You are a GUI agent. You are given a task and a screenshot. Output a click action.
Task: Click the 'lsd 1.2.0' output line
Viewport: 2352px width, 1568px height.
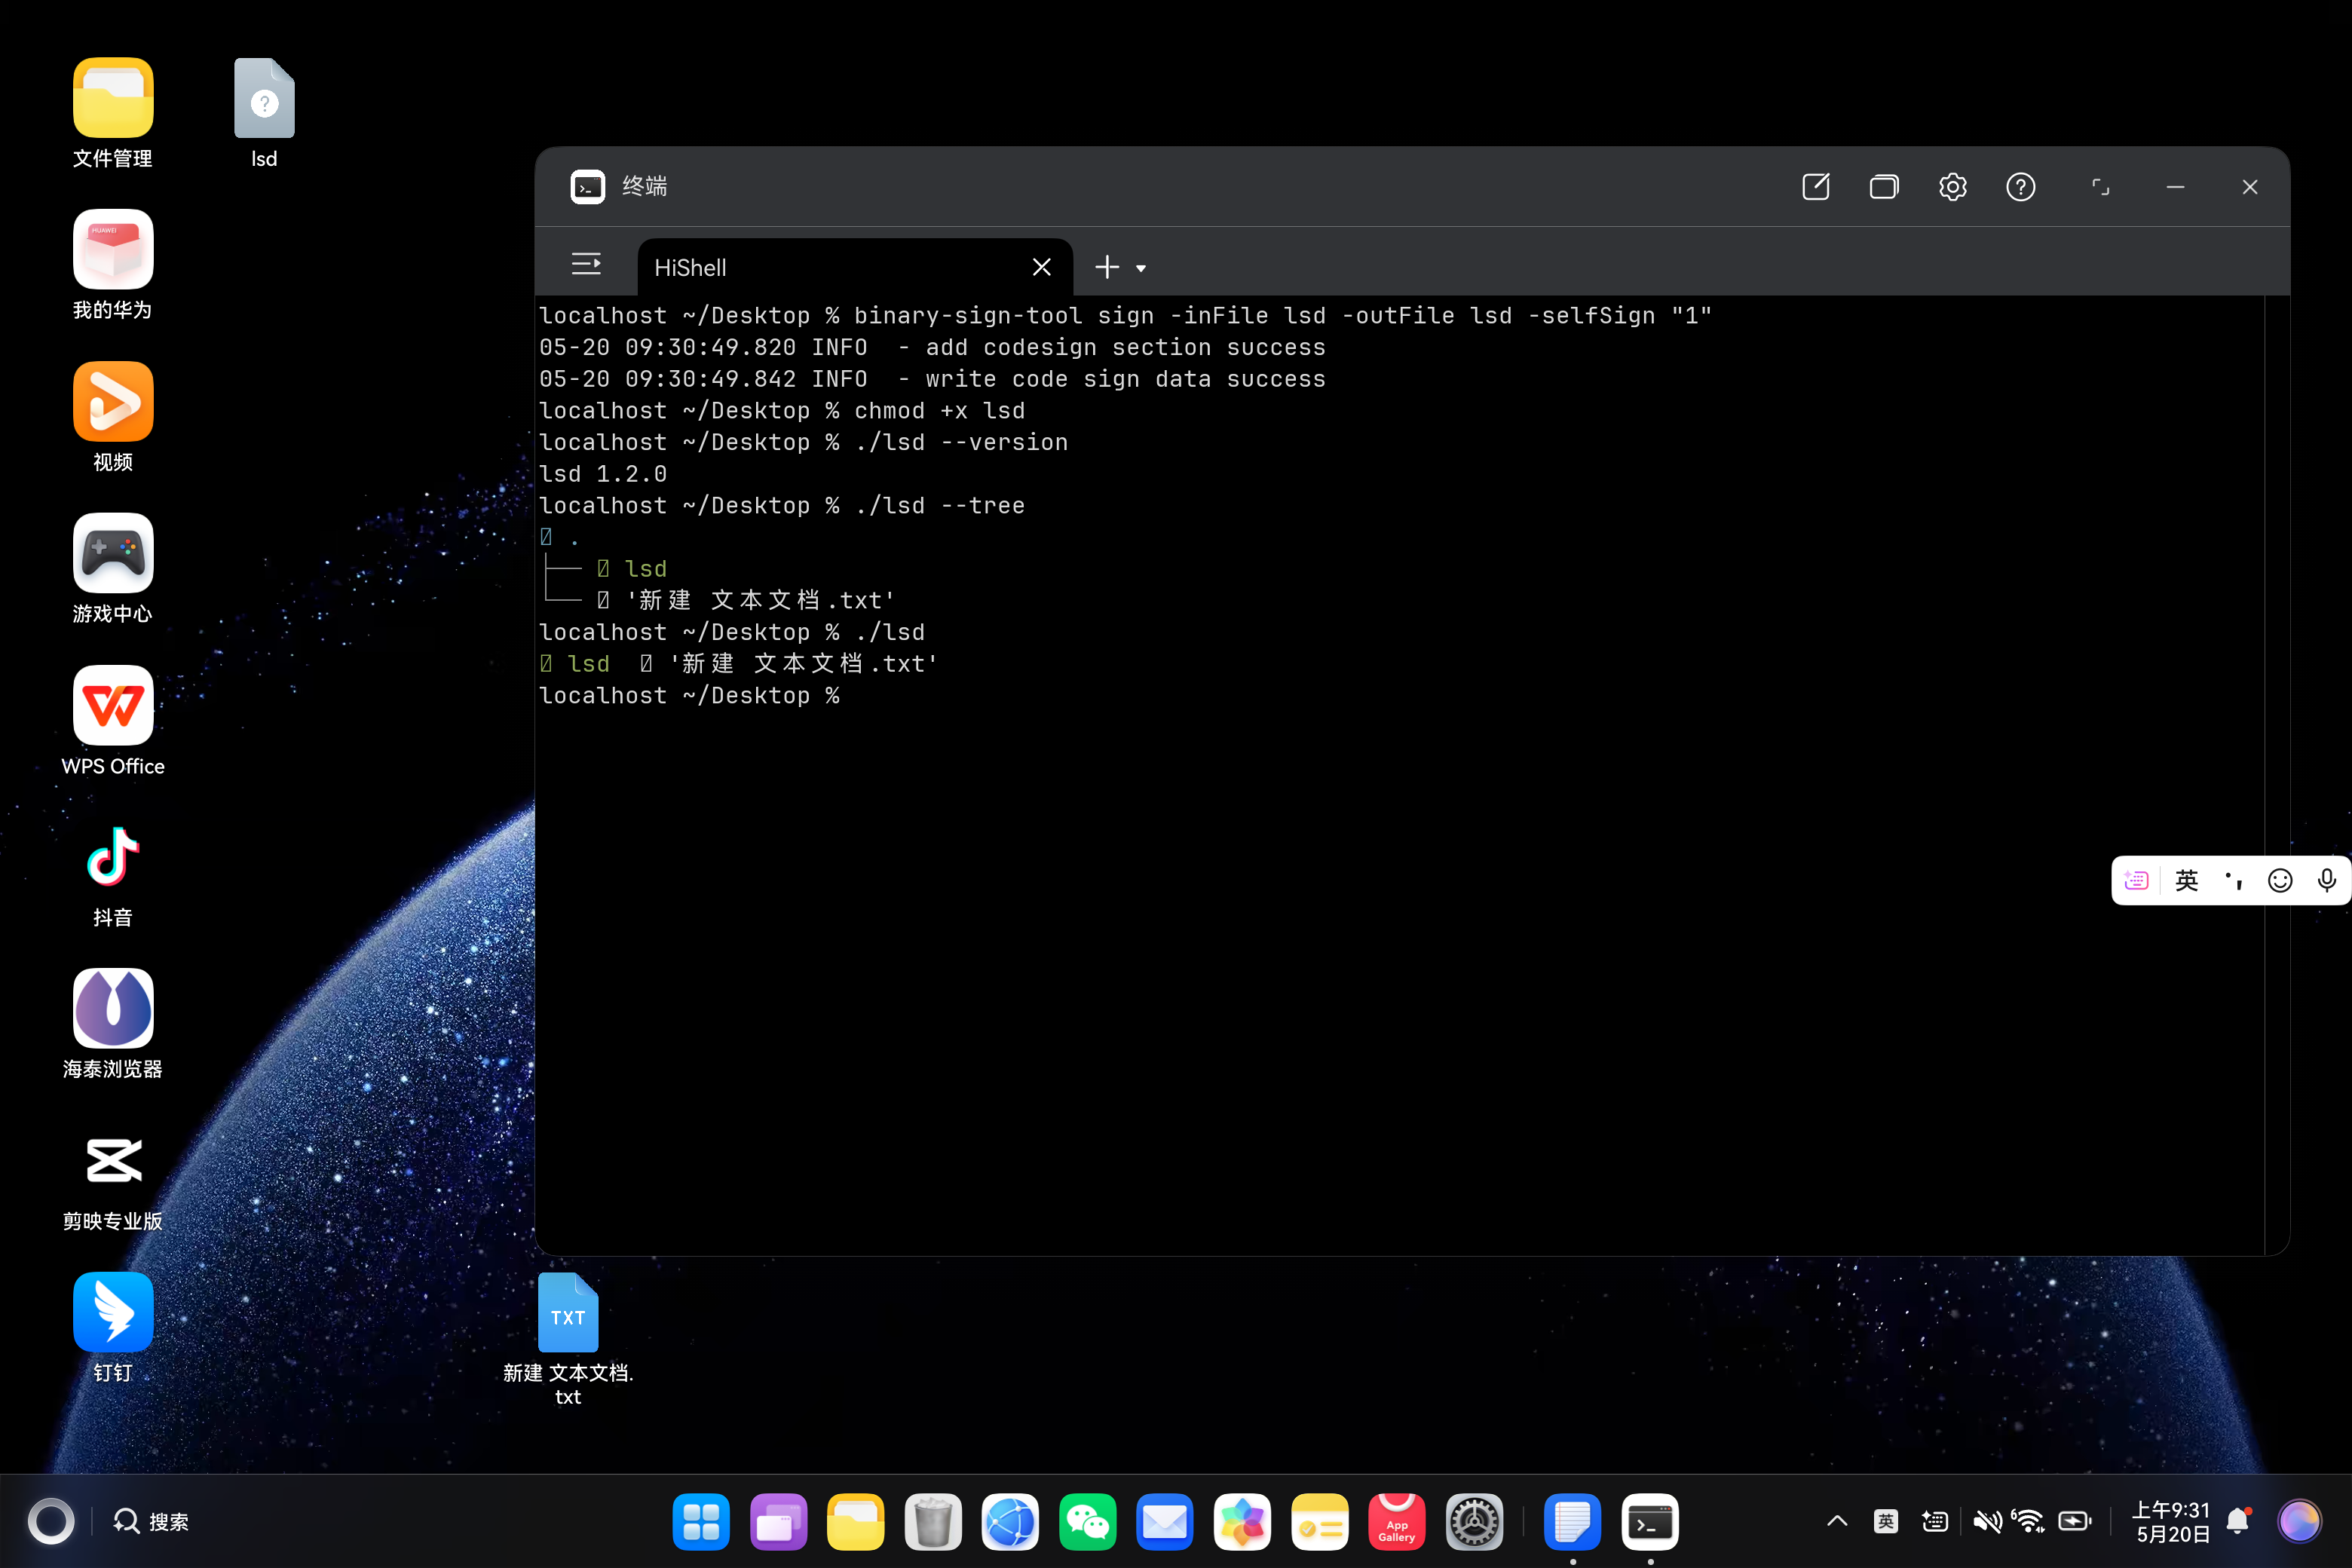pos(603,474)
